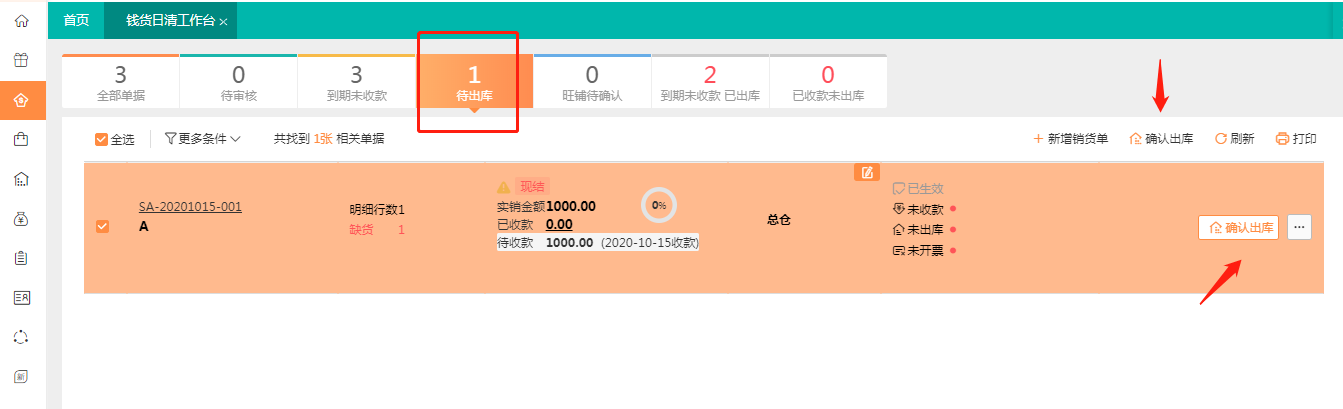Click the 未出库 status icon

pyautogui.click(x=898, y=229)
